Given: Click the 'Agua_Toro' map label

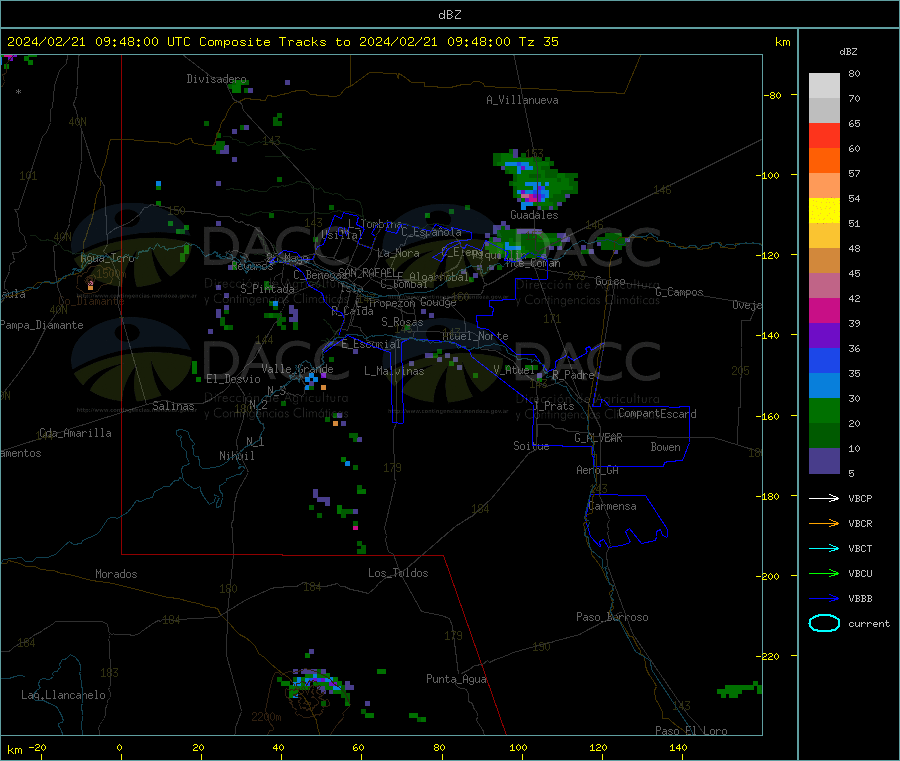Looking at the screenshot, I should [107, 258].
